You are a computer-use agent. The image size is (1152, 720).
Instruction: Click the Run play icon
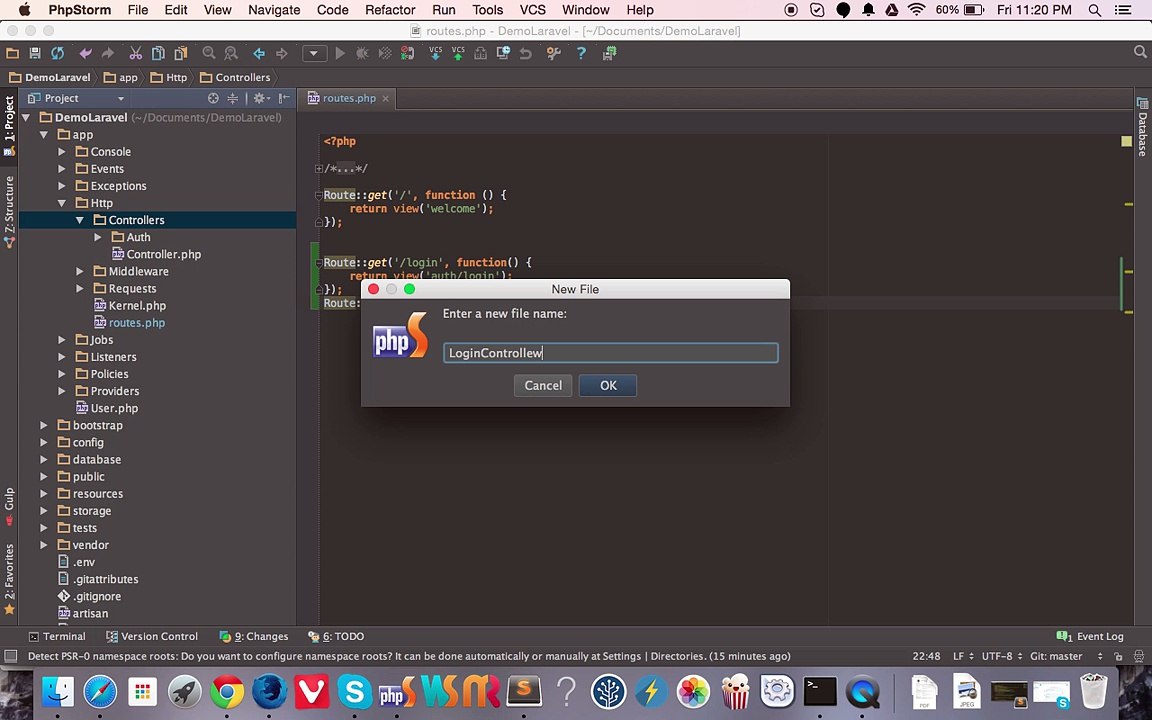tap(339, 53)
